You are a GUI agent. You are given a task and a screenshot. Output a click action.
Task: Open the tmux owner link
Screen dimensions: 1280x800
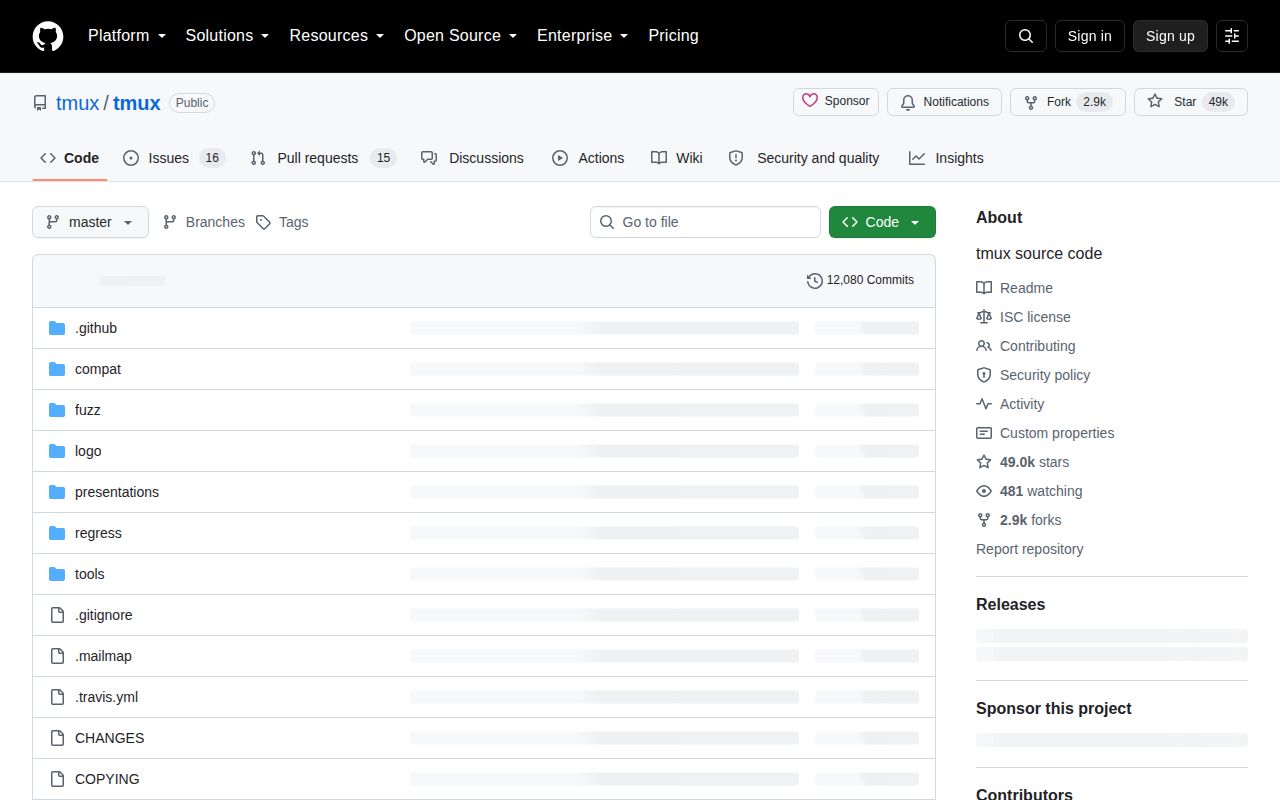[77, 103]
